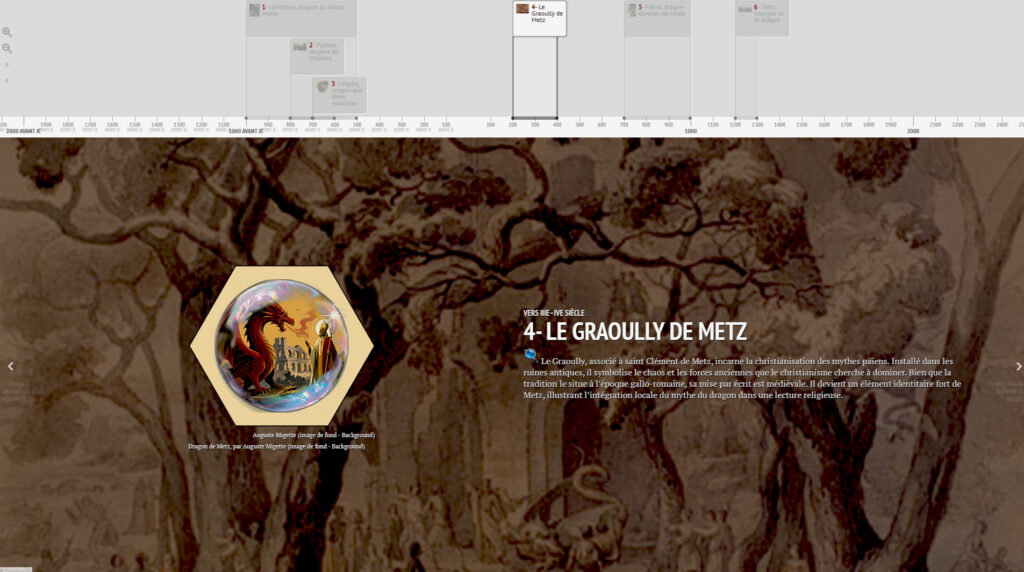Select marker 2 Python, serpent de Delphes

pyautogui.click(x=317, y=52)
